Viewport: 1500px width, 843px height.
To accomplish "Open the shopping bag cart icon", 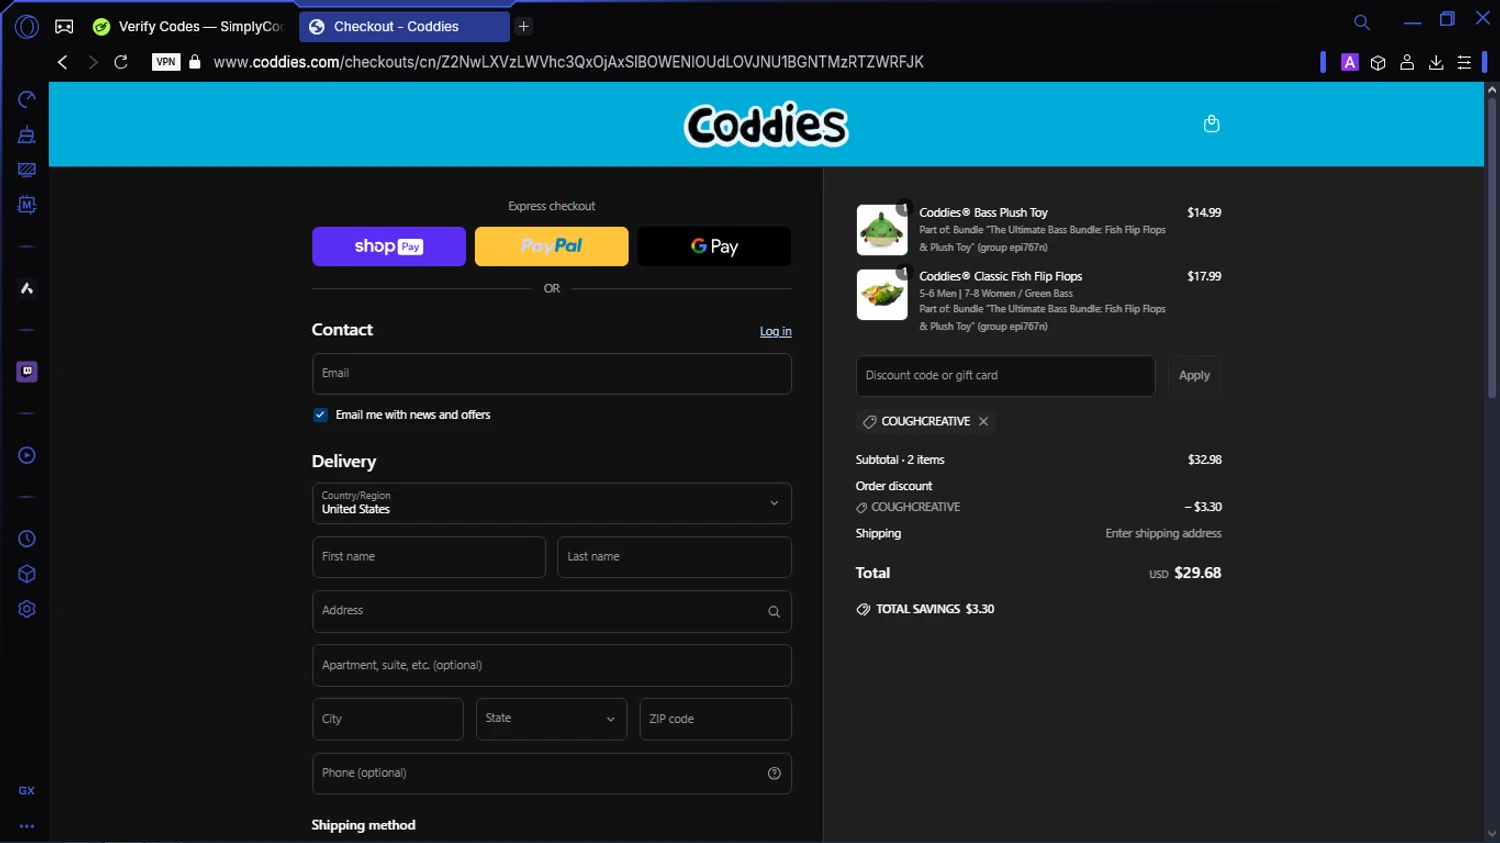I will 1211,124.
